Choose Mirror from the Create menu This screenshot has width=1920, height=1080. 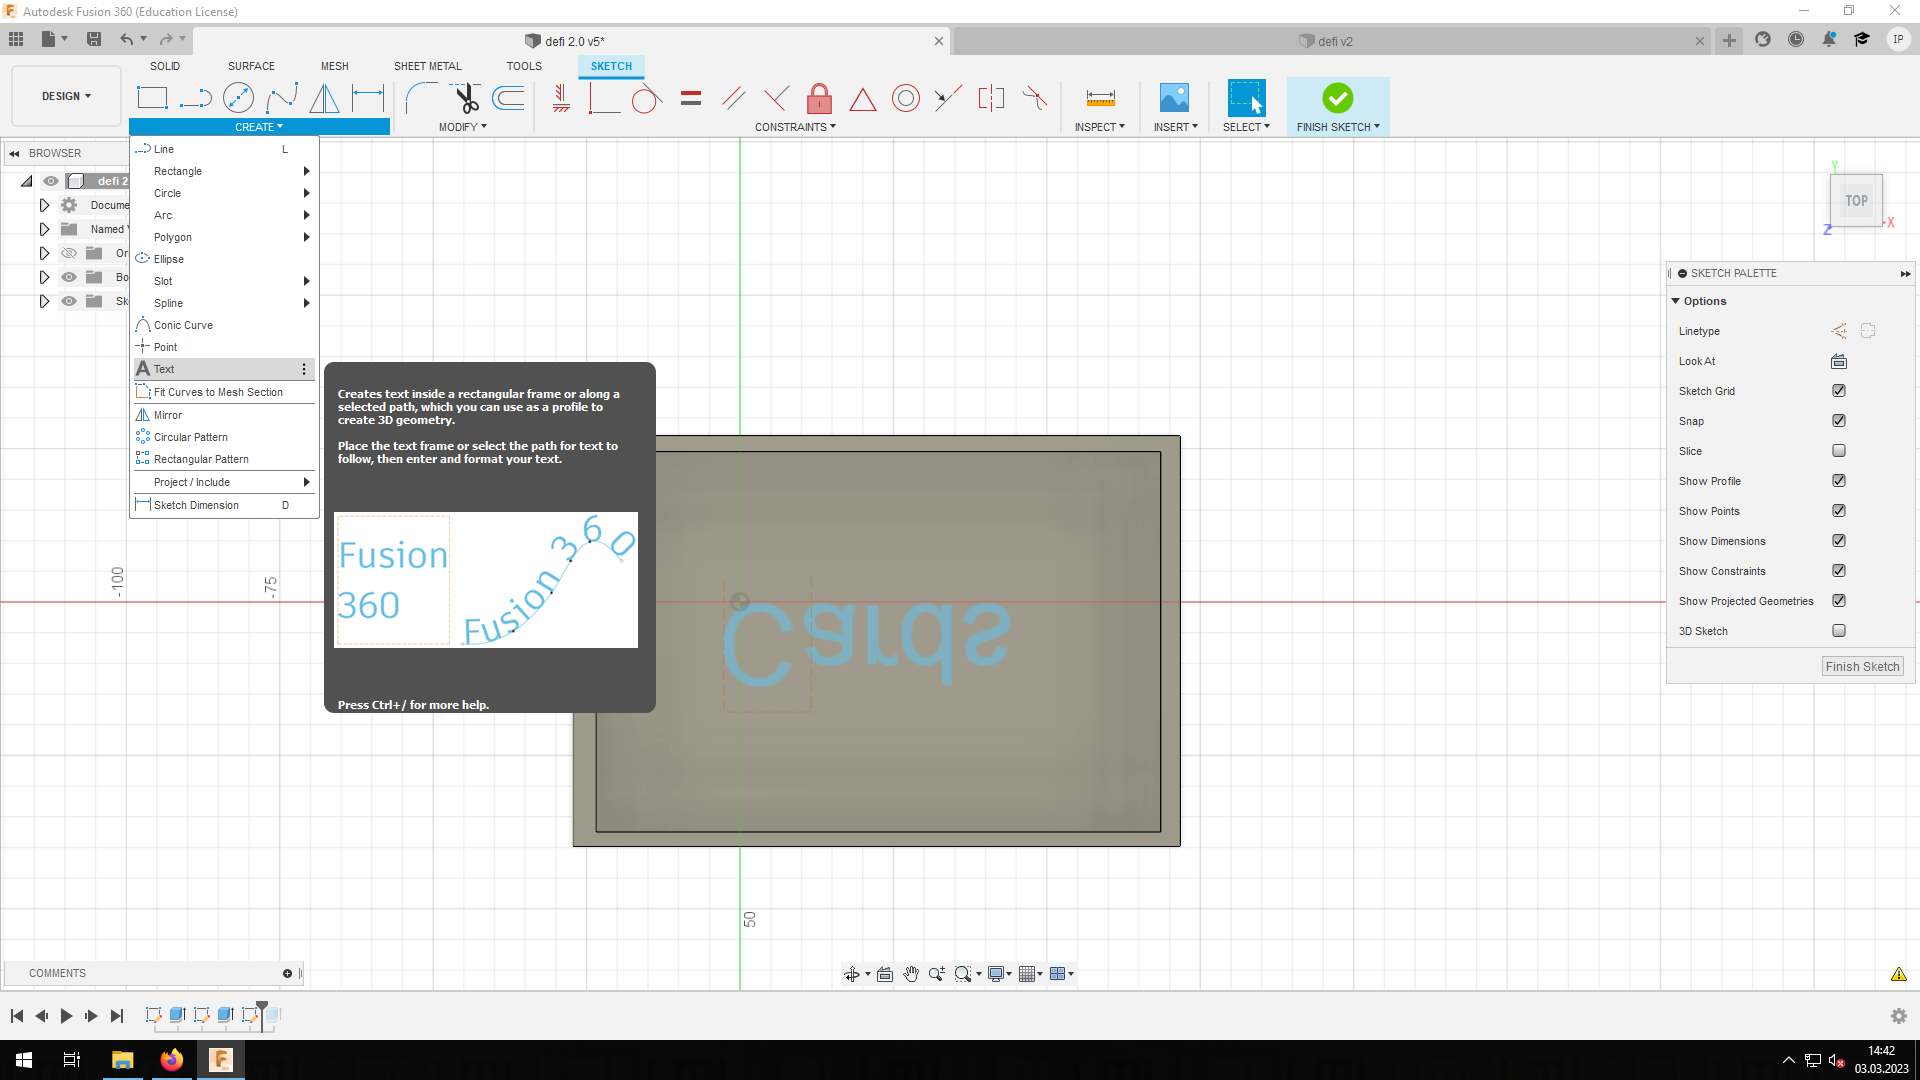point(168,415)
